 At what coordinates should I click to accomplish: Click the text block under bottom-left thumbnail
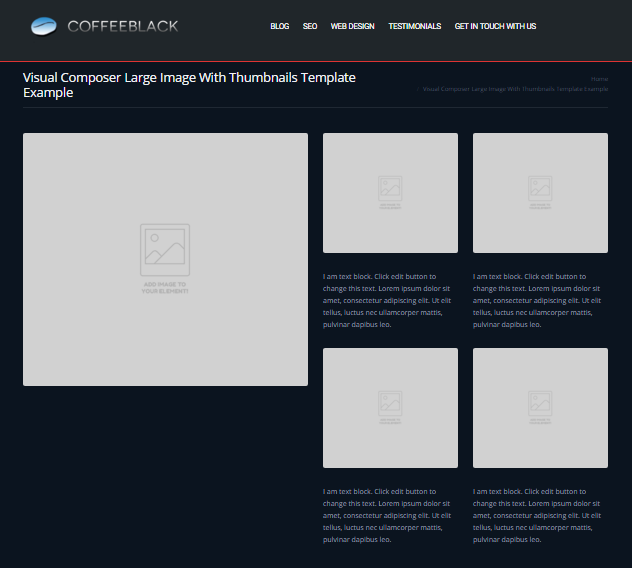coord(387,515)
